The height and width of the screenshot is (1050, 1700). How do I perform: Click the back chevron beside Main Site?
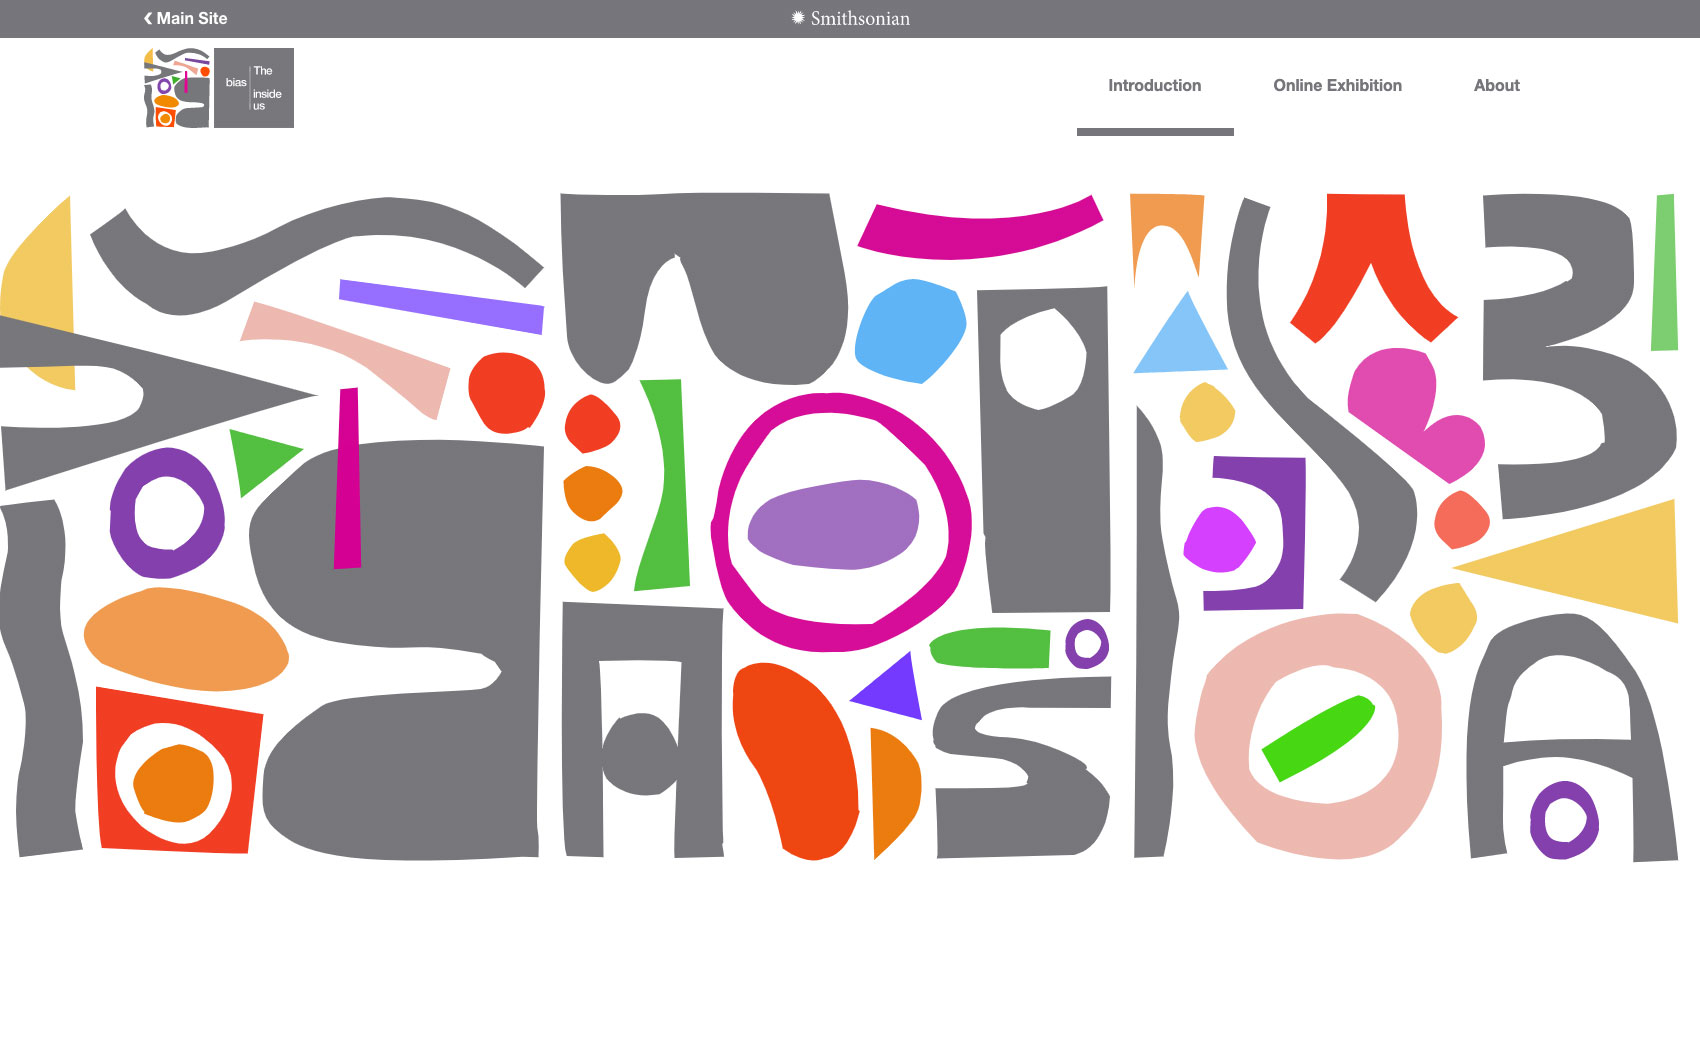click(148, 18)
